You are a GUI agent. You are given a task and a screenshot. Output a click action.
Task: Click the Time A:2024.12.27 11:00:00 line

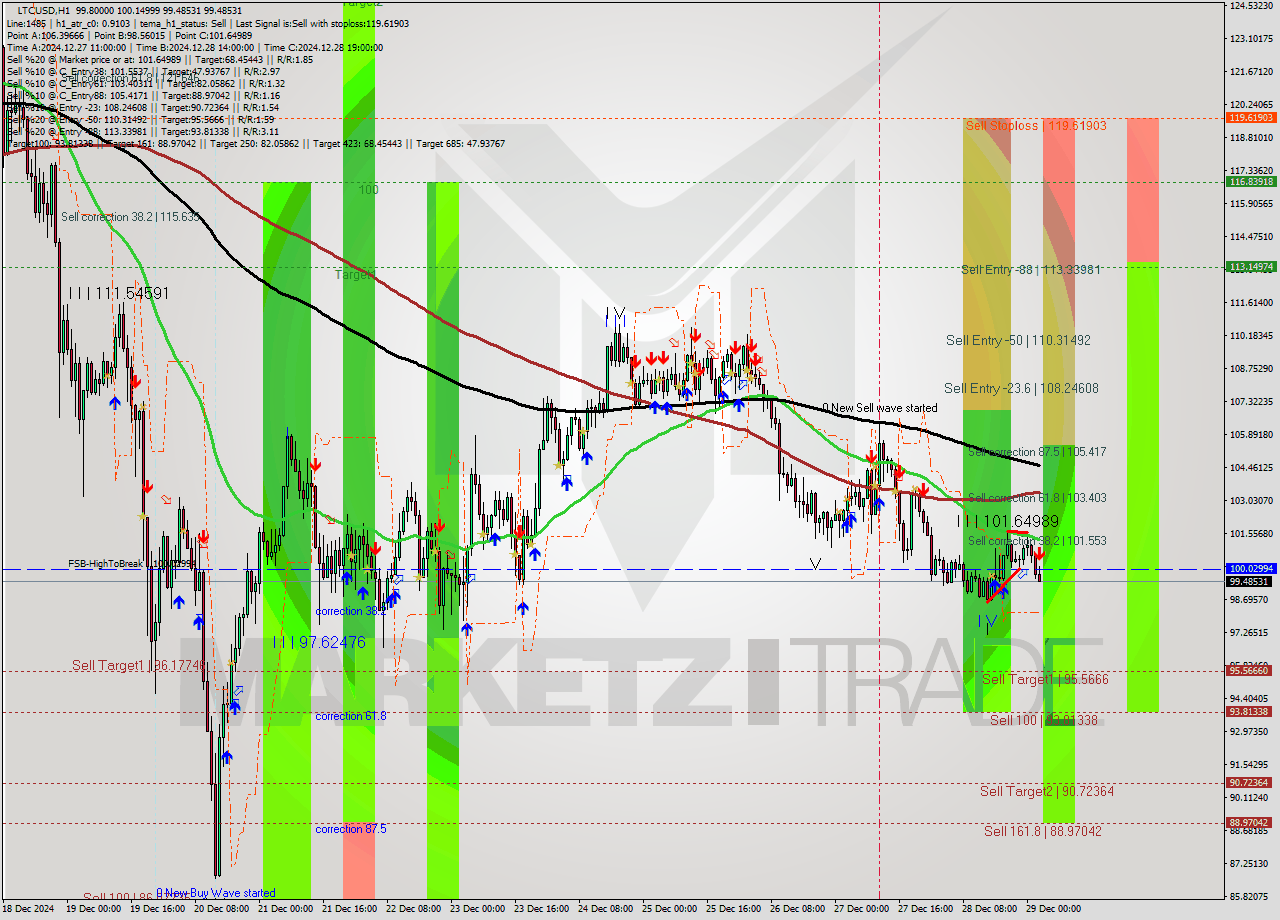(66, 47)
